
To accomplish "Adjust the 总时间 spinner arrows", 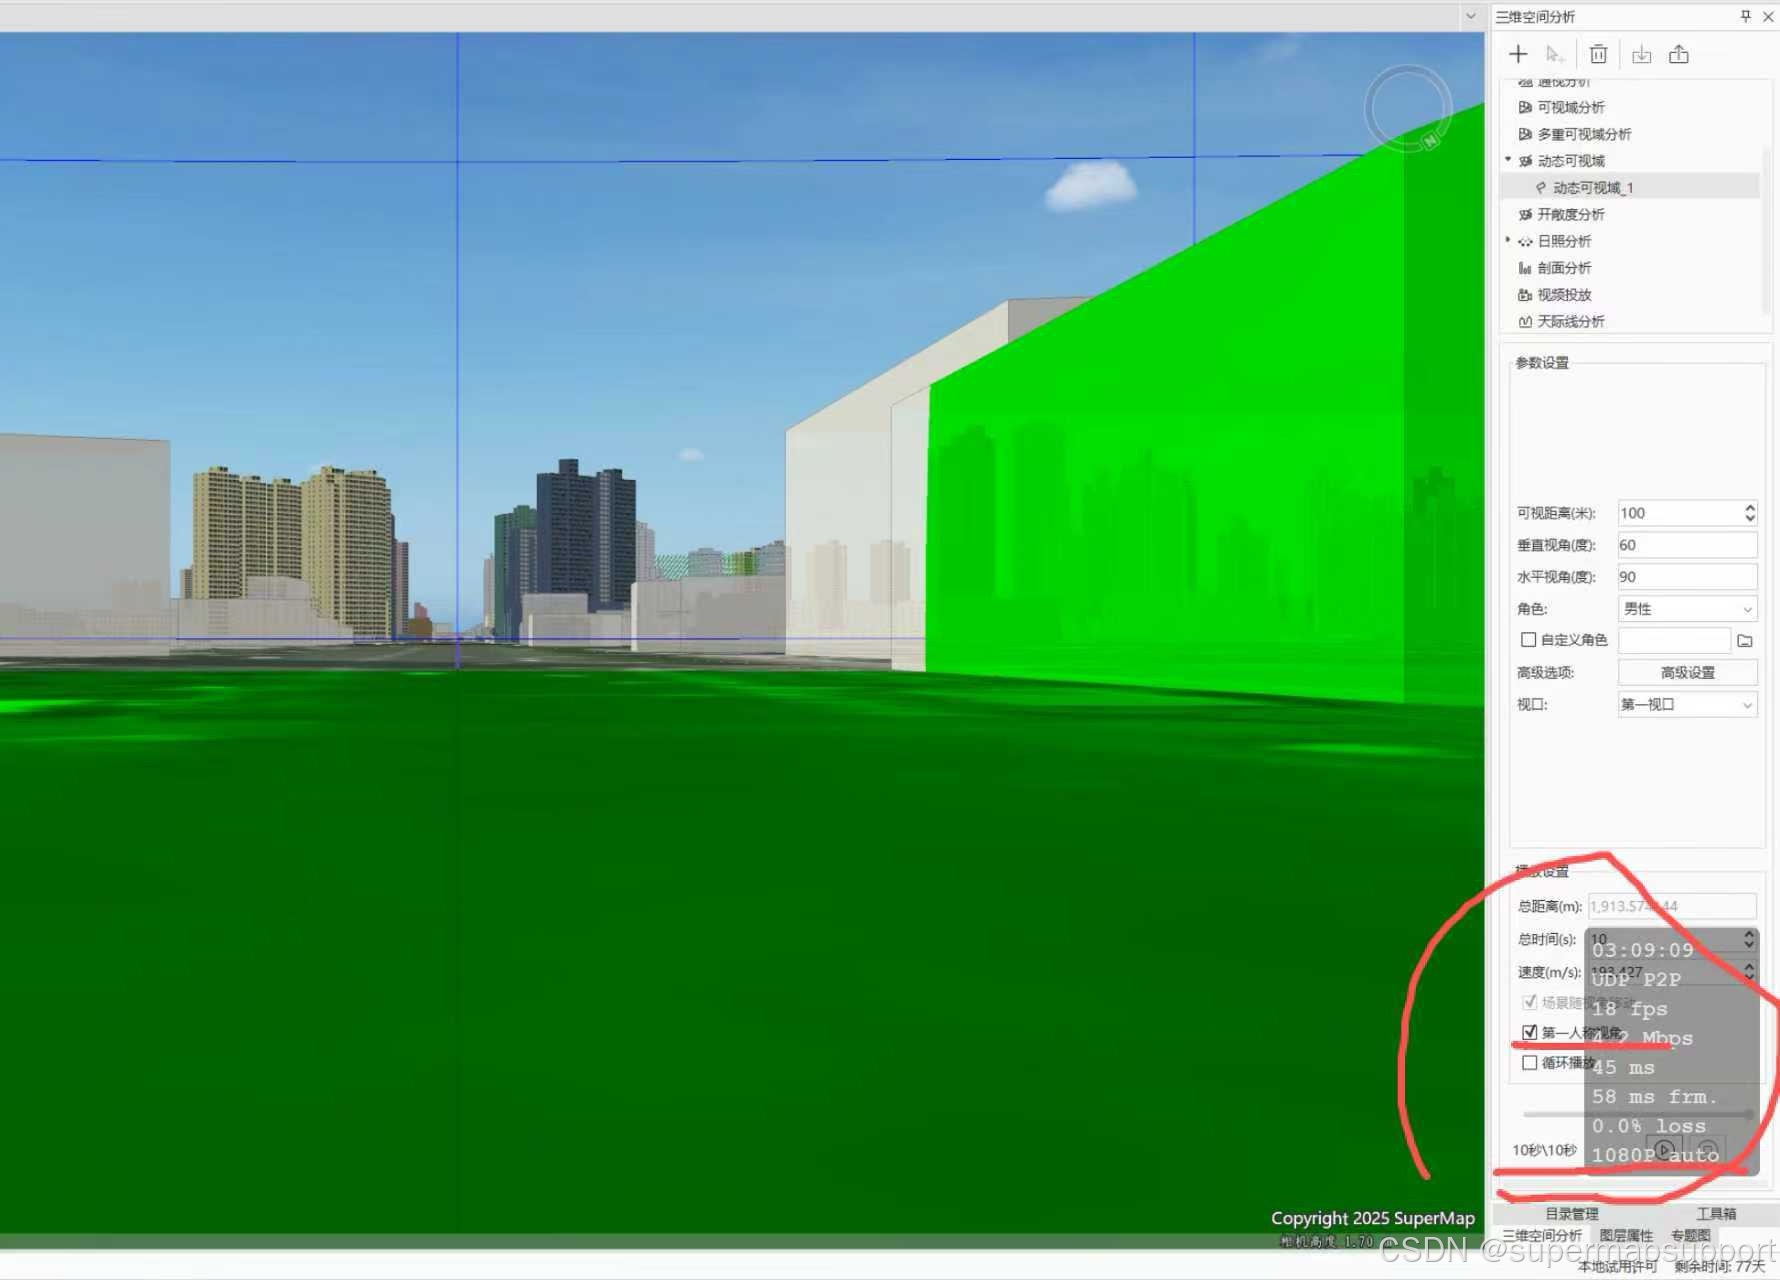I will [1749, 939].
